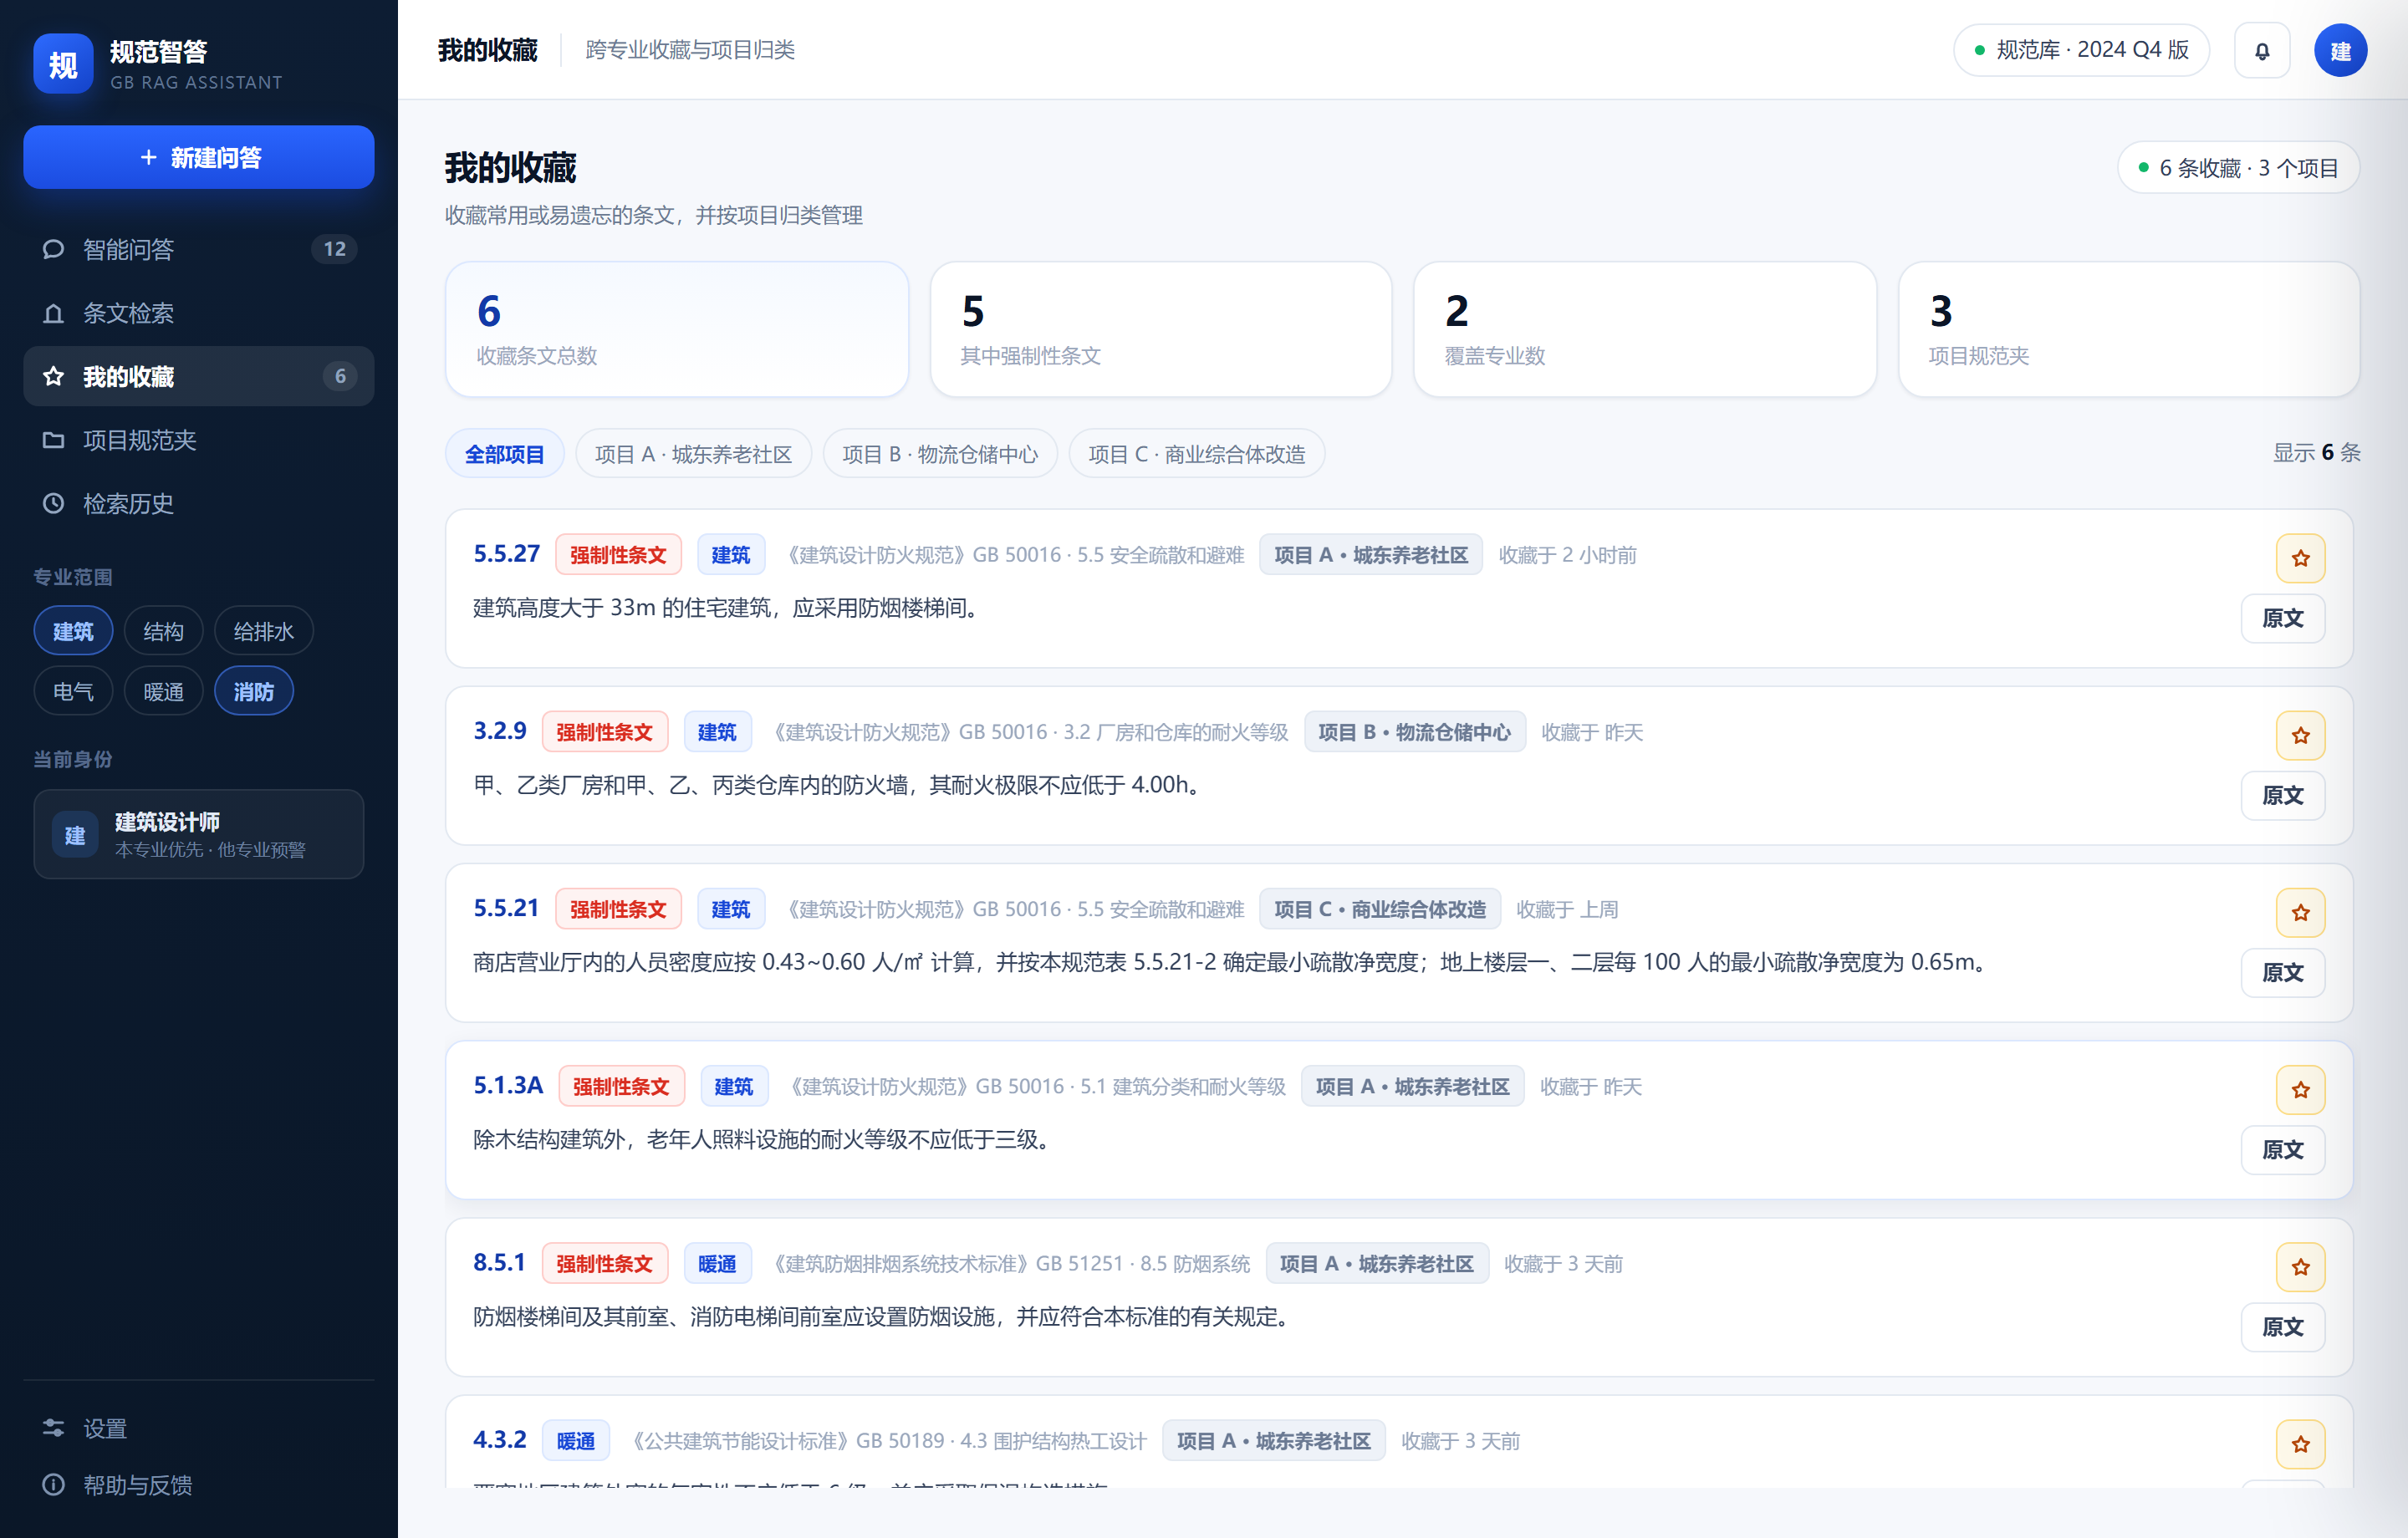Toggle star on clause 5.5.21
Image resolution: width=2408 pixels, height=1538 pixels.
(x=2300, y=912)
